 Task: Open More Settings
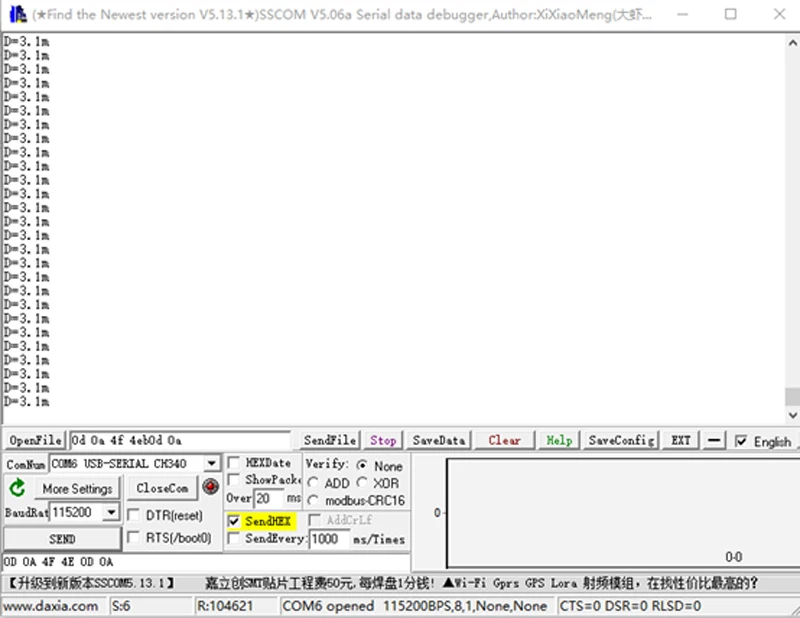point(78,488)
